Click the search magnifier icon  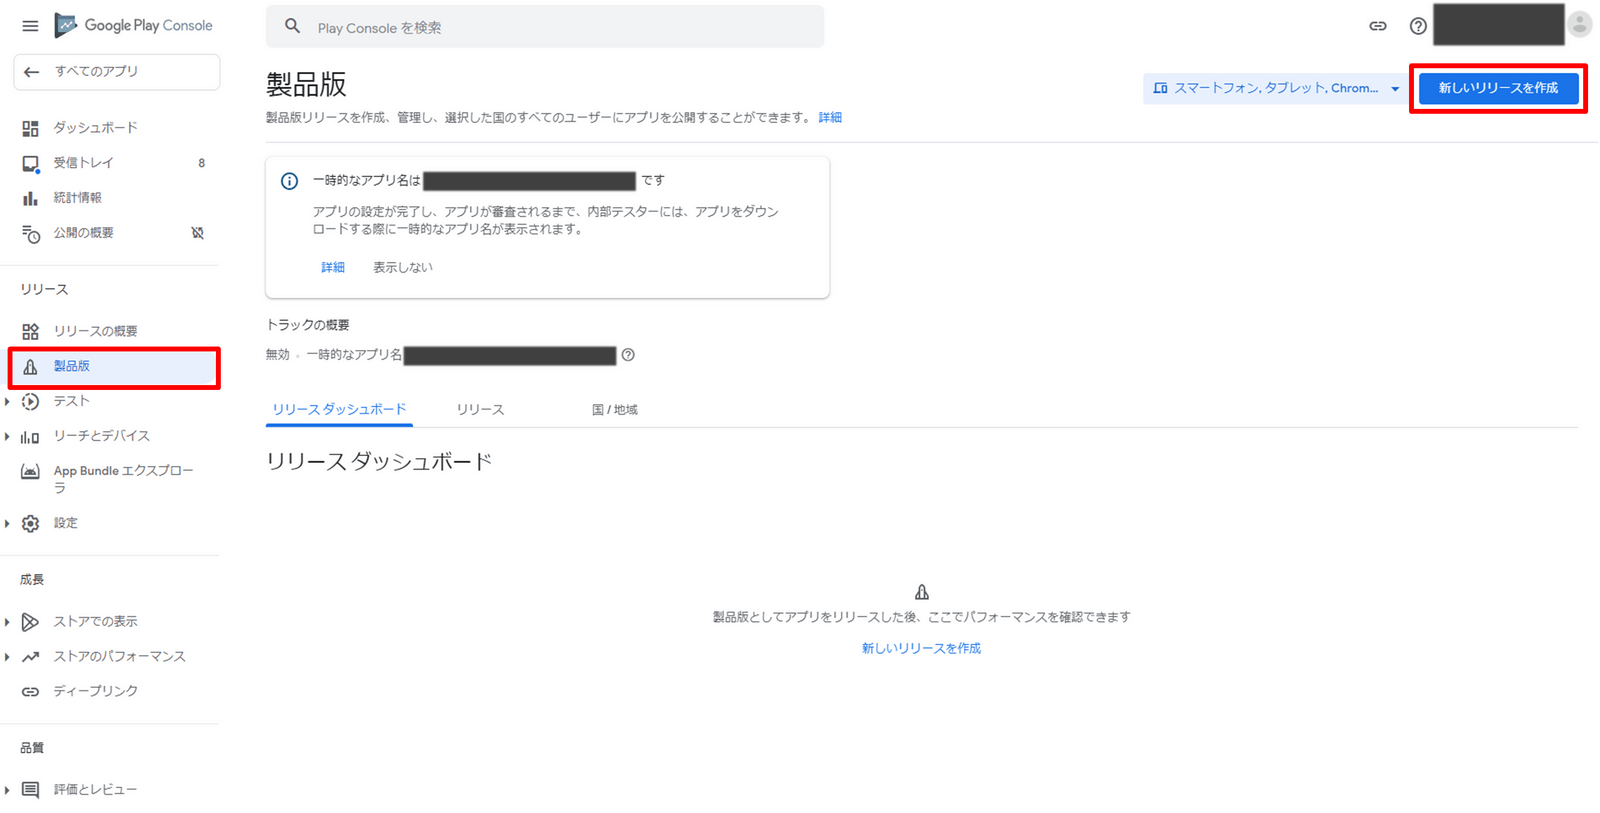click(x=292, y=27)
